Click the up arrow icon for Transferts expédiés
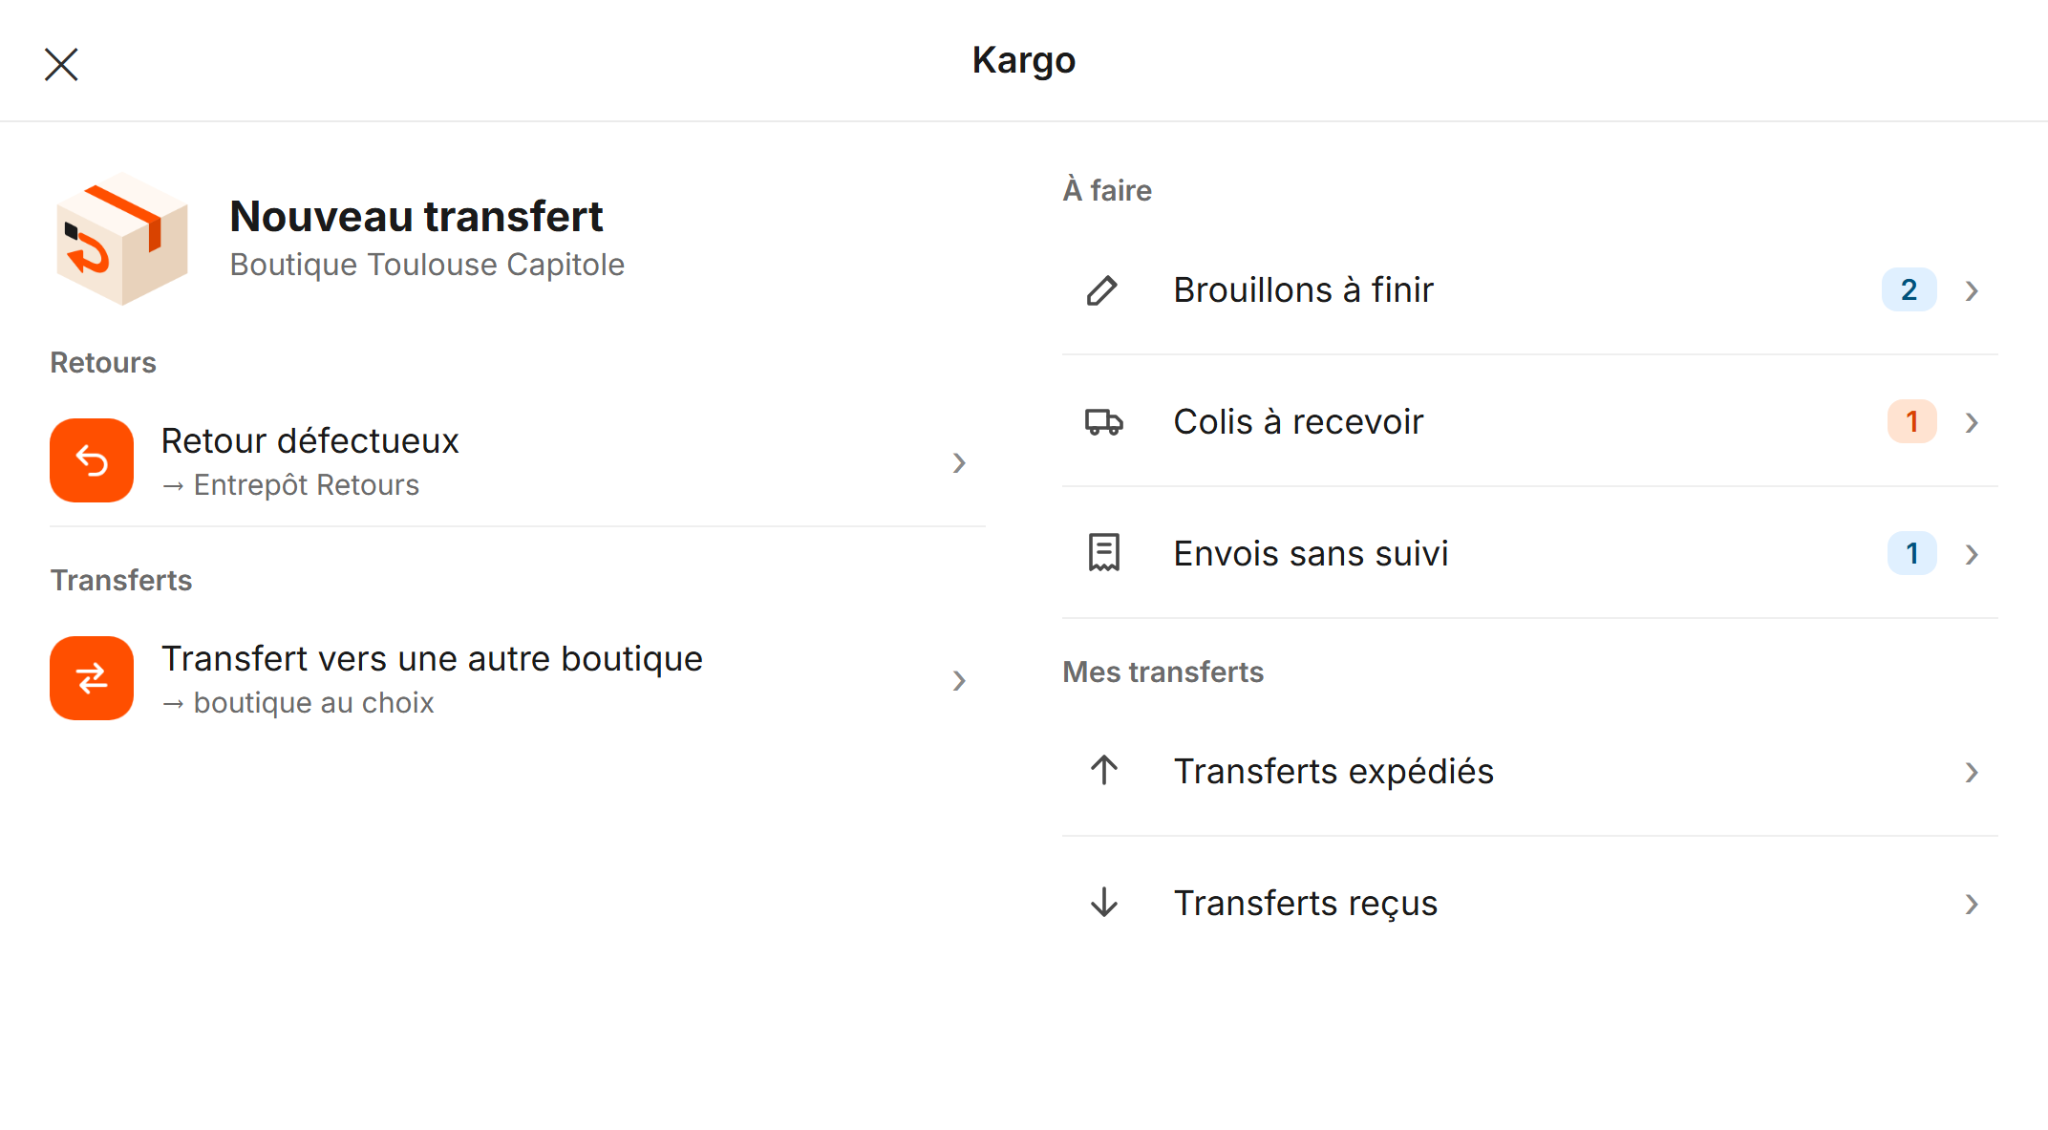This screenshot has height=1130, width=2048. (1104, 771)
